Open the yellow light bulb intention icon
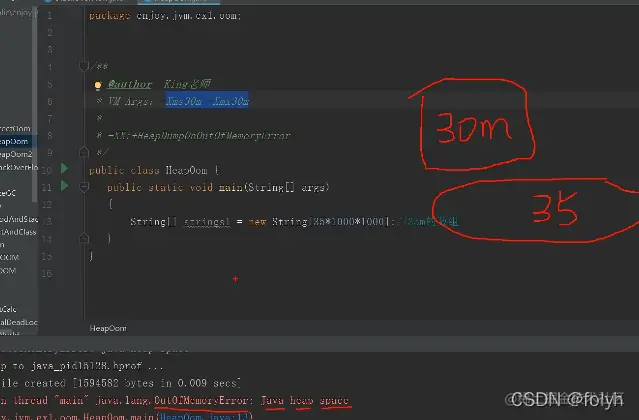The height and width of the screenshot is (420, 639). click(x=98, y=85)
